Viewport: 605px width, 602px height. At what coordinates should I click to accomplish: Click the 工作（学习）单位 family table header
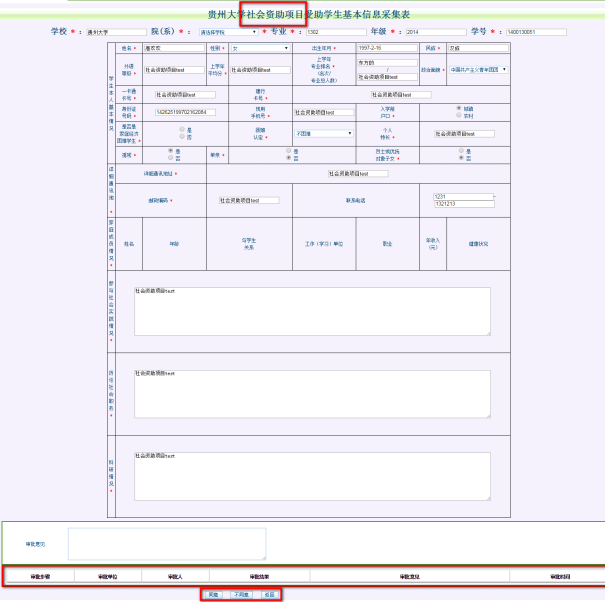pyautogui.click(x=324, y=244)
